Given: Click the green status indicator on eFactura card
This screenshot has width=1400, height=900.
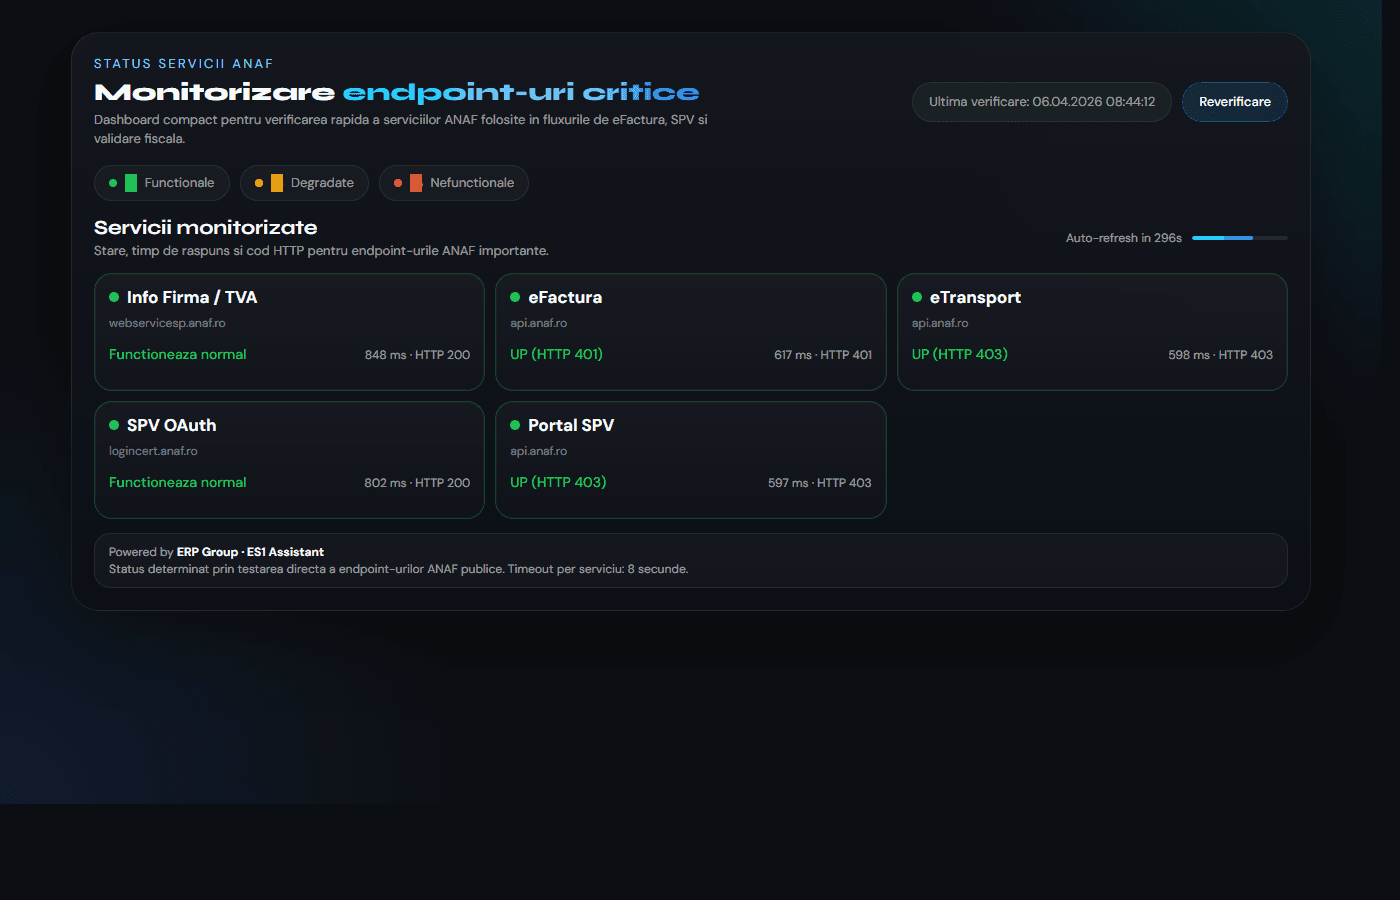Looking at the screenshot, I should [x=514, y=297].
